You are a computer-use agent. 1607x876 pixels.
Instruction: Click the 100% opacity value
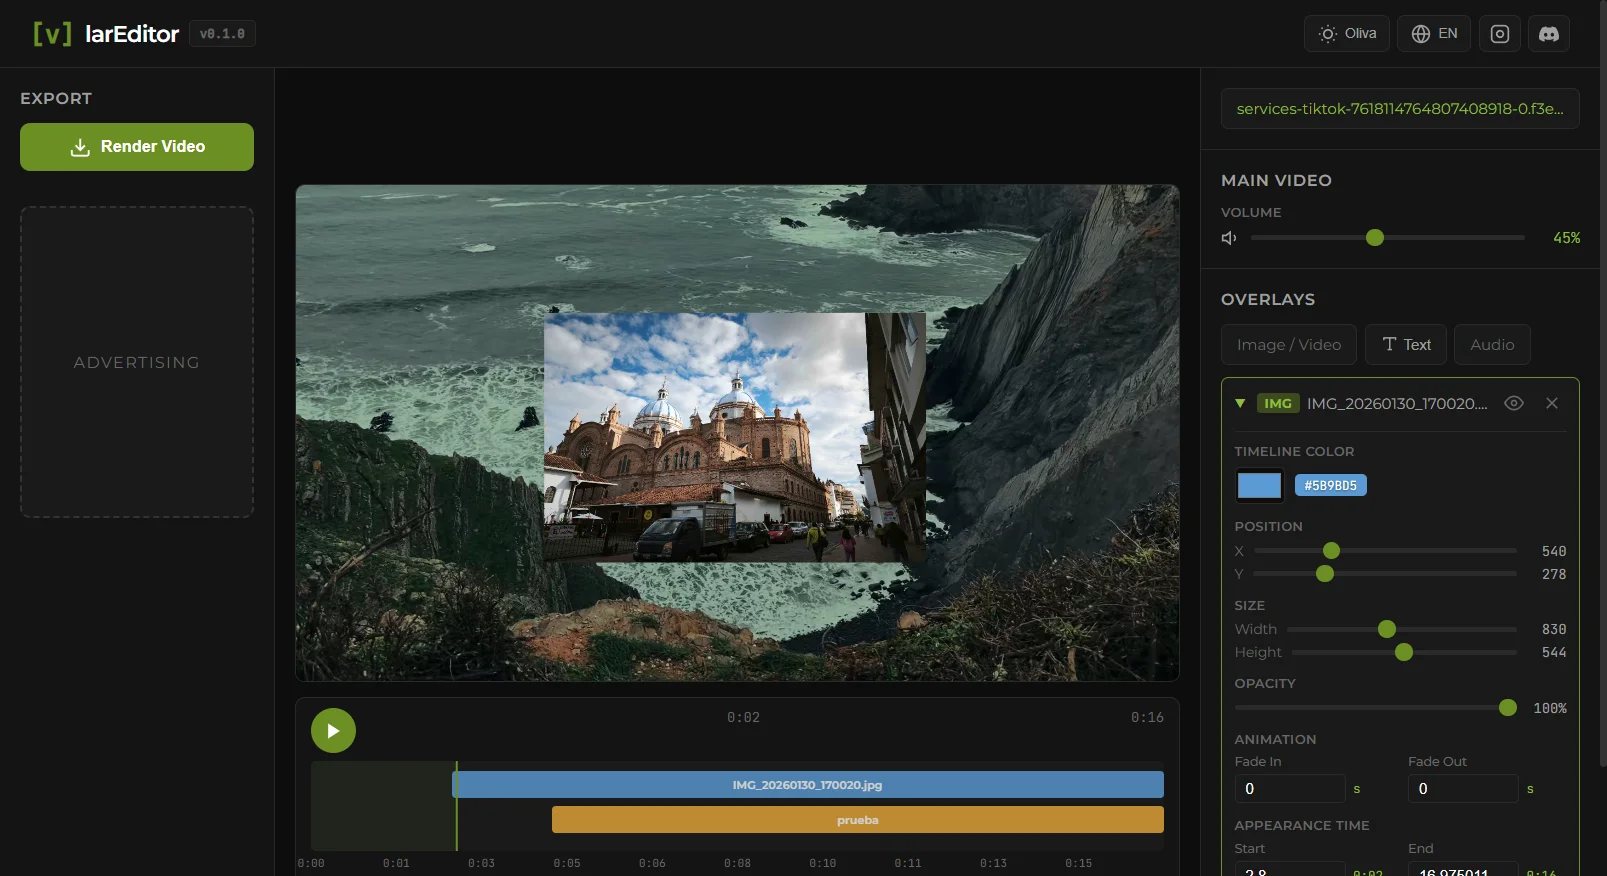pyautogui.click(x=1550, y=709)
